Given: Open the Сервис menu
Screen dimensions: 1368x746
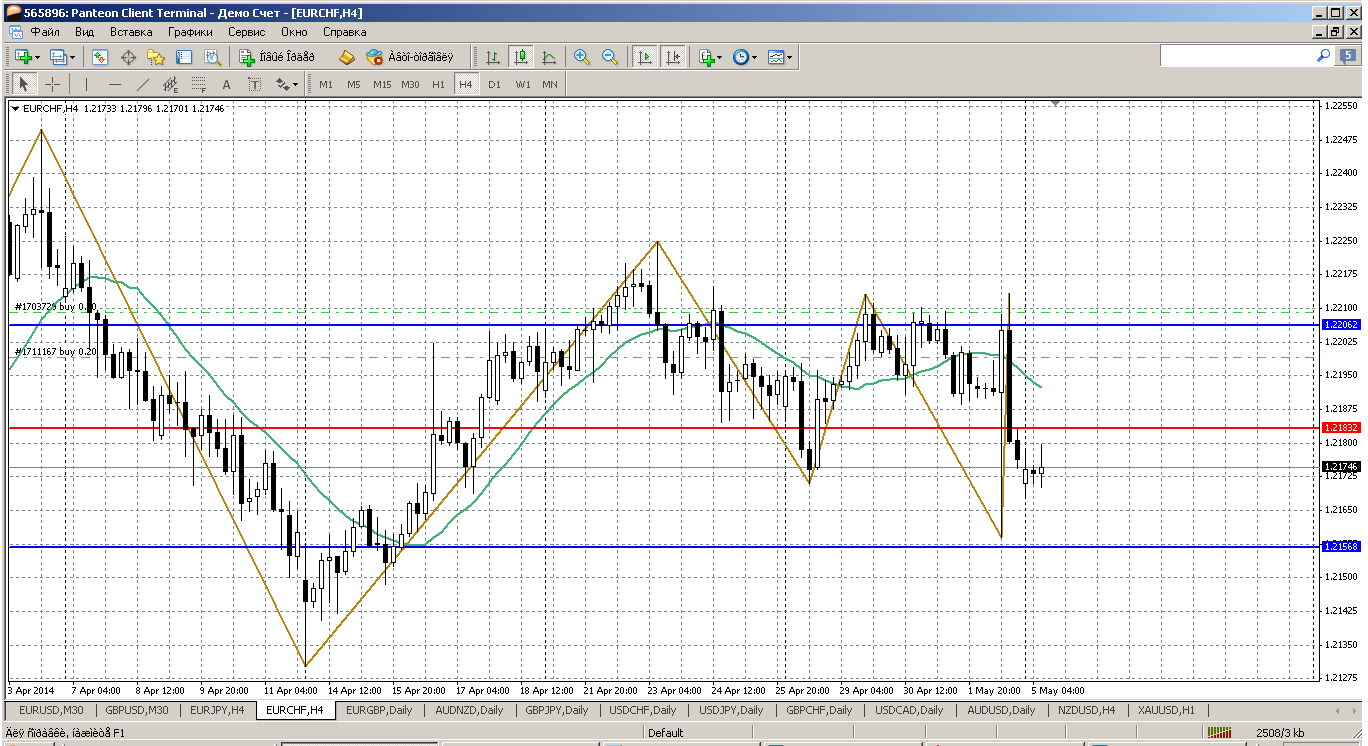Looking at the screenshot, I should [246, 32].
